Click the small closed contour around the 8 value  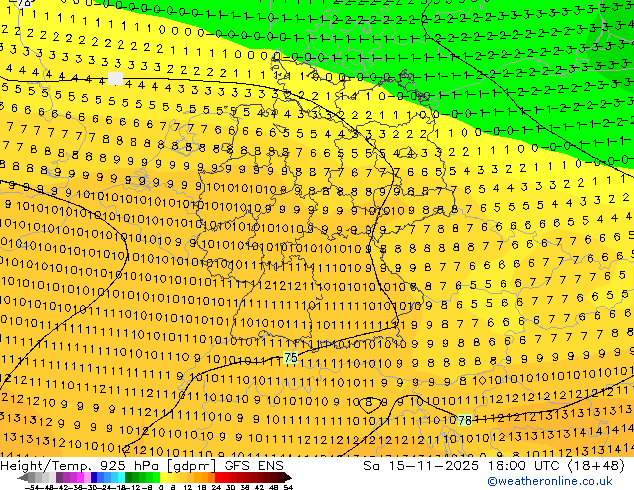(x=368, y=405)
